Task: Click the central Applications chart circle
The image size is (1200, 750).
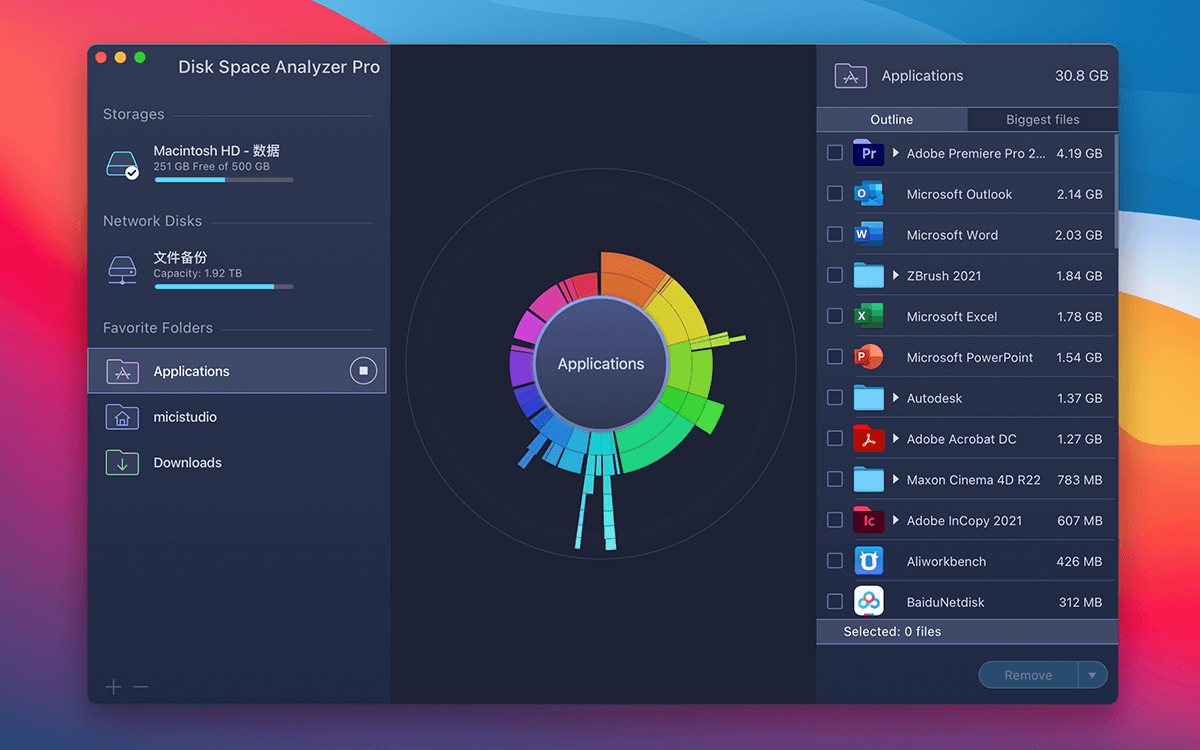Action: (x=601, y=364)
